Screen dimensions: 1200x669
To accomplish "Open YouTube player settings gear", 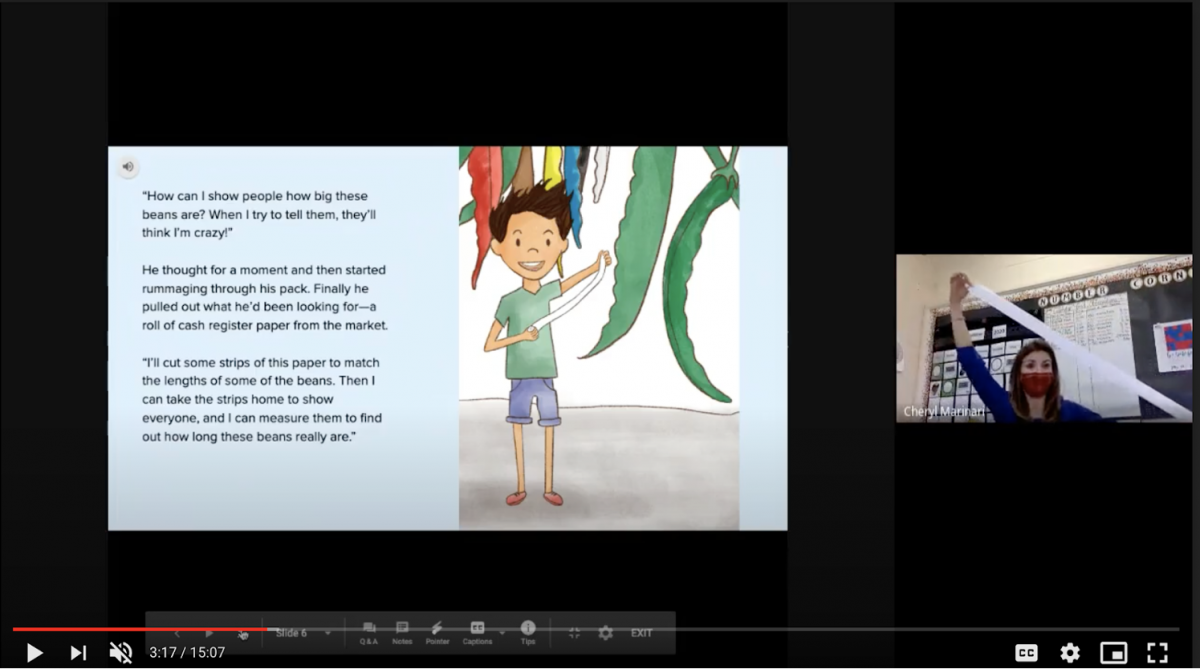I will 1070,653.
